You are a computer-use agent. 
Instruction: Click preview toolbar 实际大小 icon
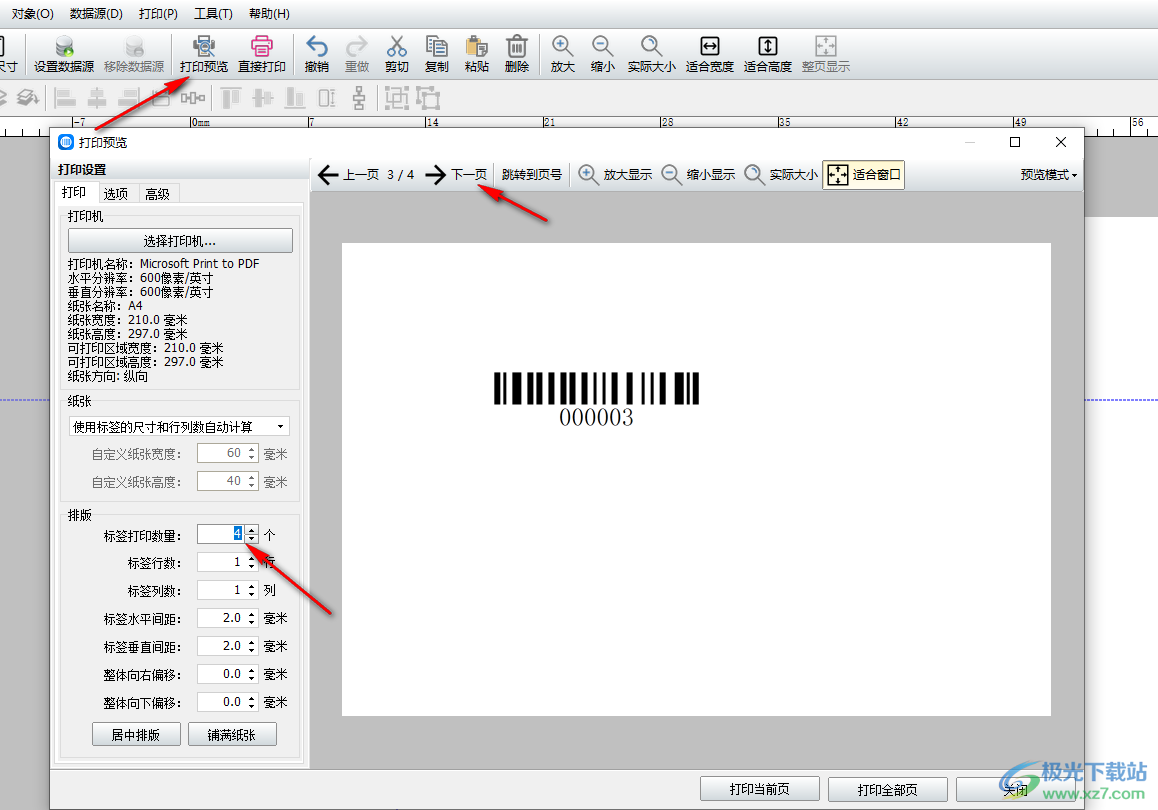pos(781,175)
